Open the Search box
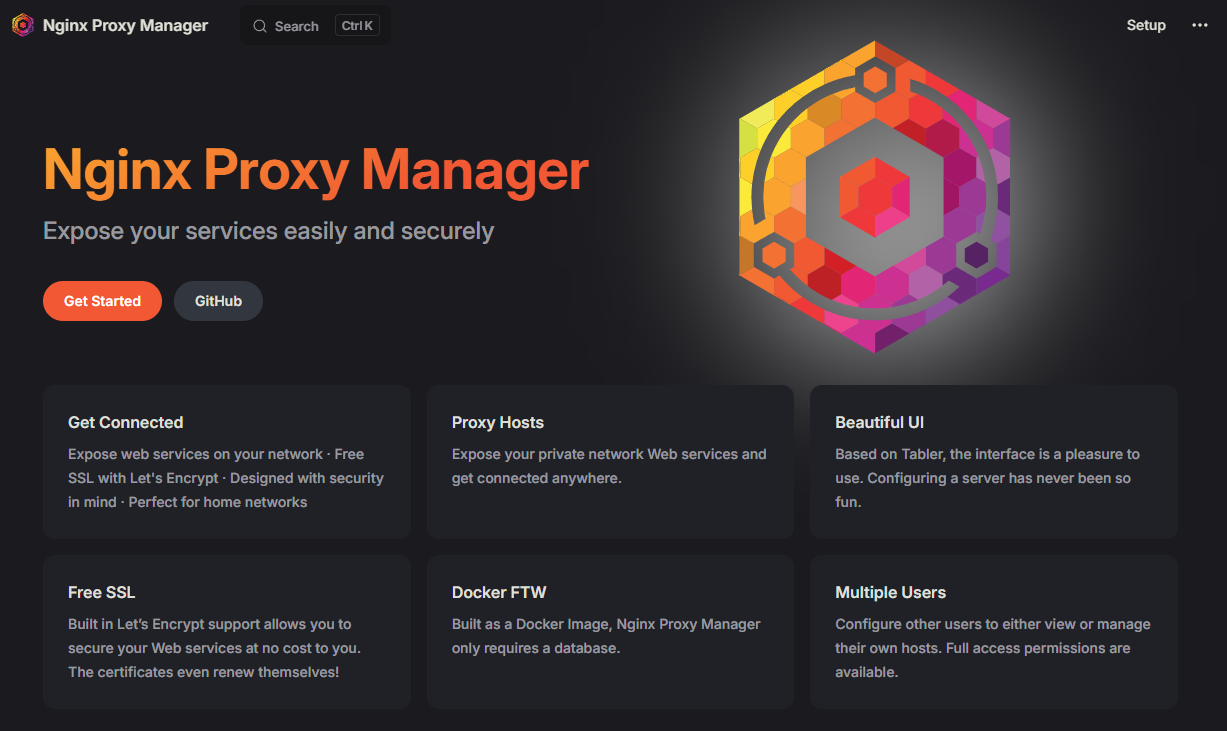 (x=316, y=26)
